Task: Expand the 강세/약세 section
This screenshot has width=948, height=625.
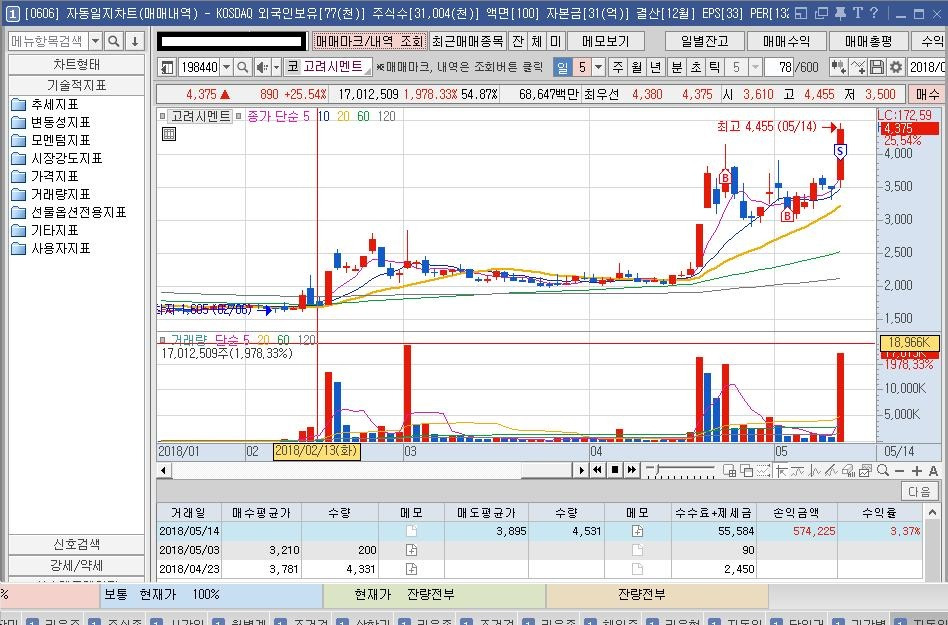Action: pyautogui.click(x=76, y=566)
